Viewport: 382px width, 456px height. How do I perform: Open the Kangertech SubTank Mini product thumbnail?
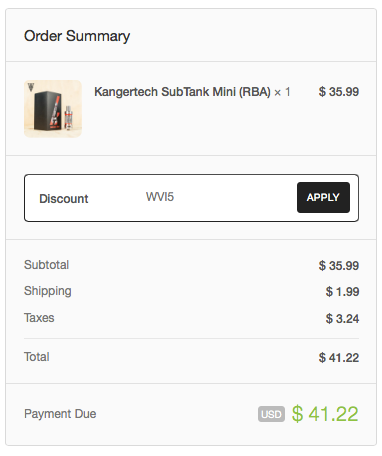click(x=53, y=109)
